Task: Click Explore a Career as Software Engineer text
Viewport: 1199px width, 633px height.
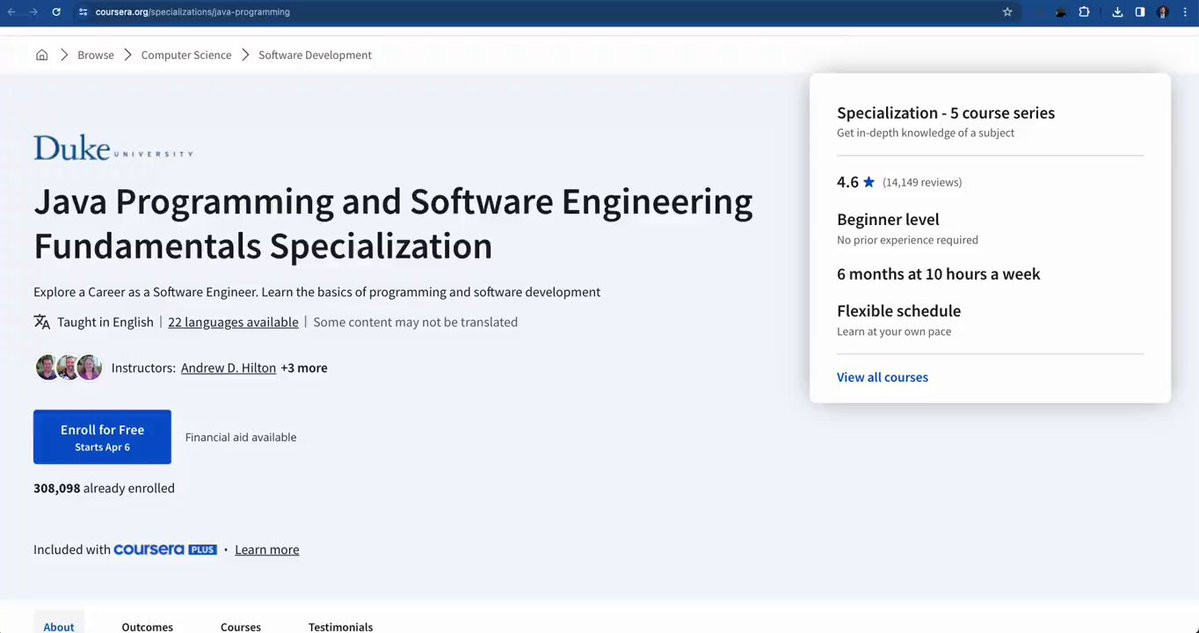Action: pyautogui.click(x=317, y=292)
